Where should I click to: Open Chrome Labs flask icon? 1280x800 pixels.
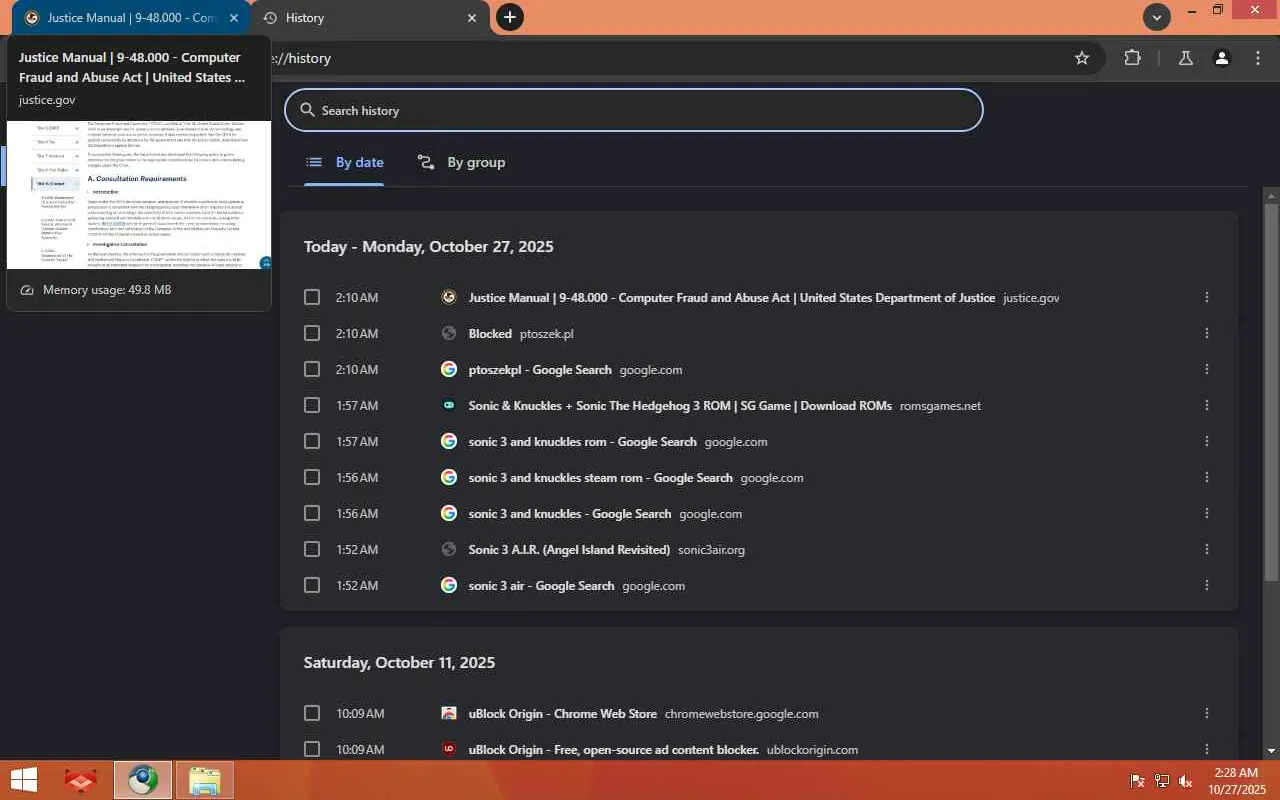tap(1186, 58)
